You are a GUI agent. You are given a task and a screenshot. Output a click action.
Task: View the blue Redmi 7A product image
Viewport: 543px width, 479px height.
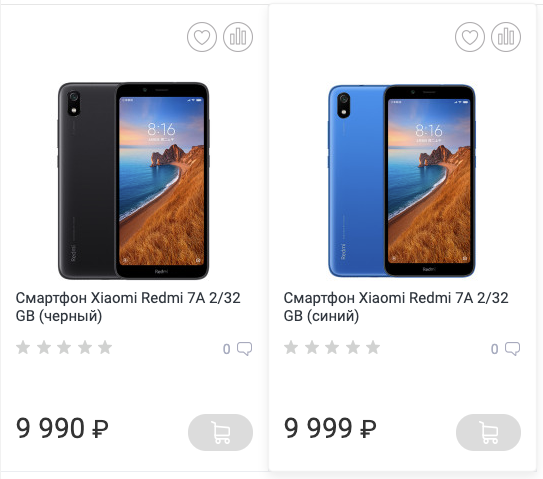click(401, 180)
